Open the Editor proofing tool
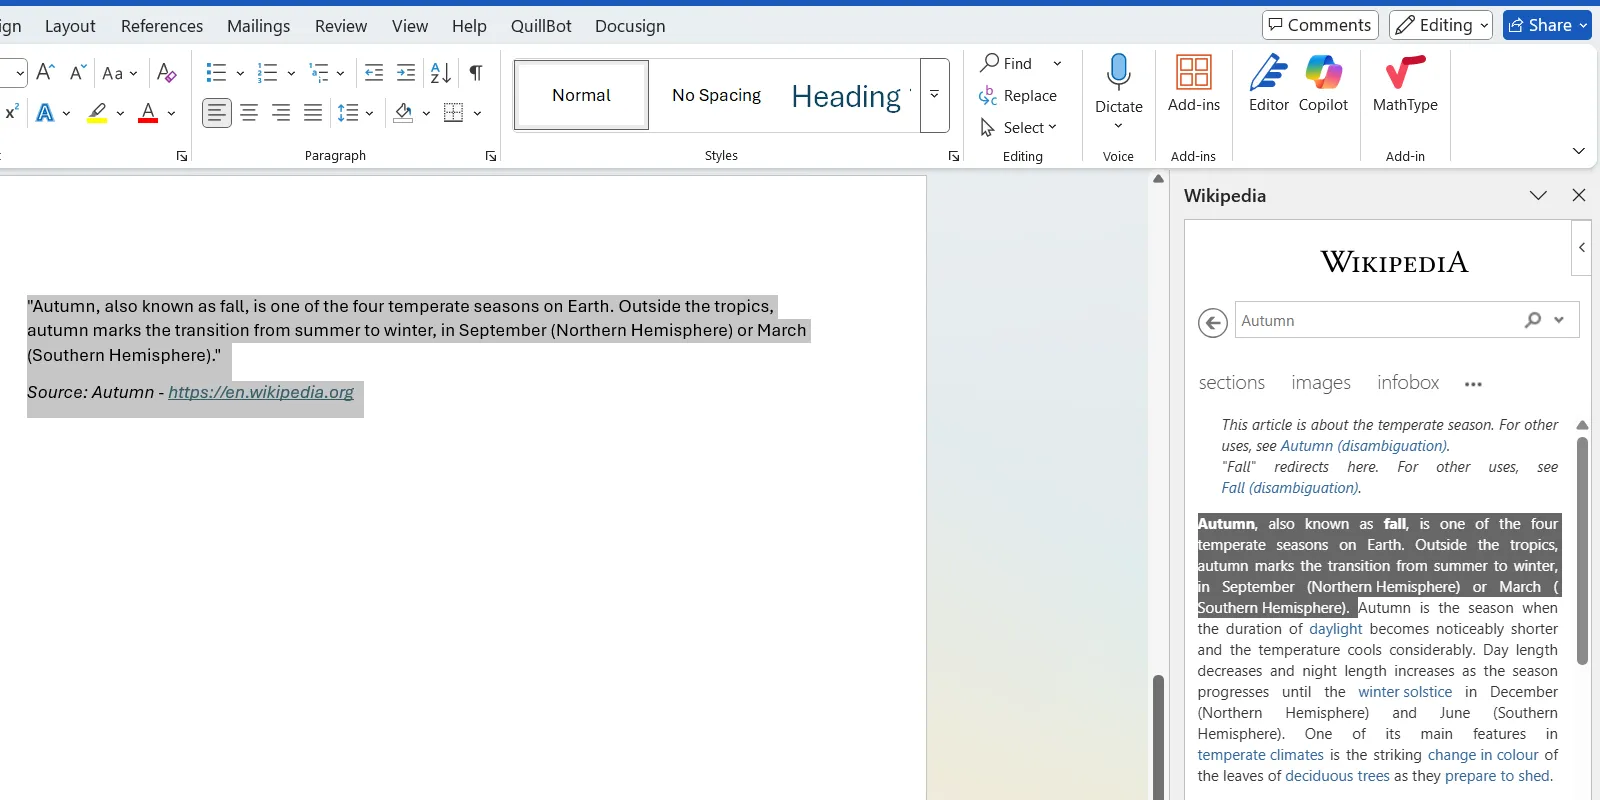 tap(1268, 84)
